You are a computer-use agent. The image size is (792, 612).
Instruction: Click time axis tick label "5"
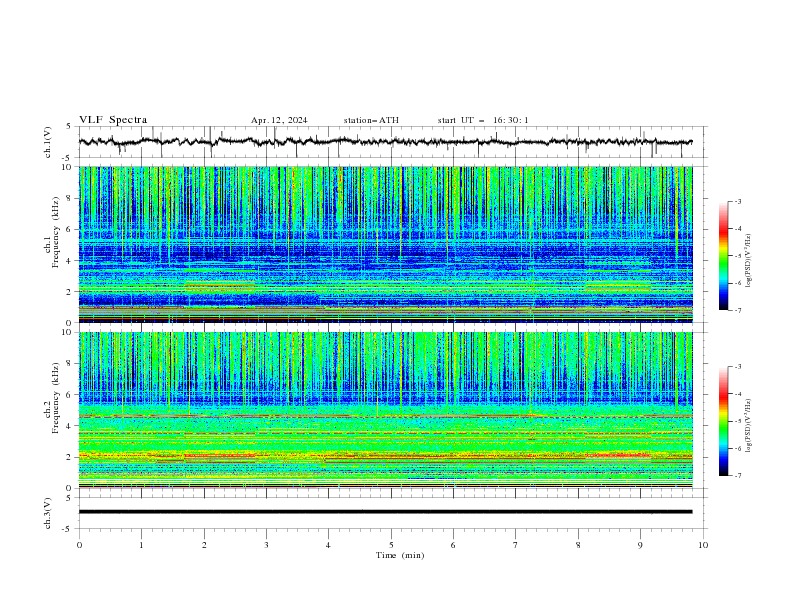click(391, 545)
